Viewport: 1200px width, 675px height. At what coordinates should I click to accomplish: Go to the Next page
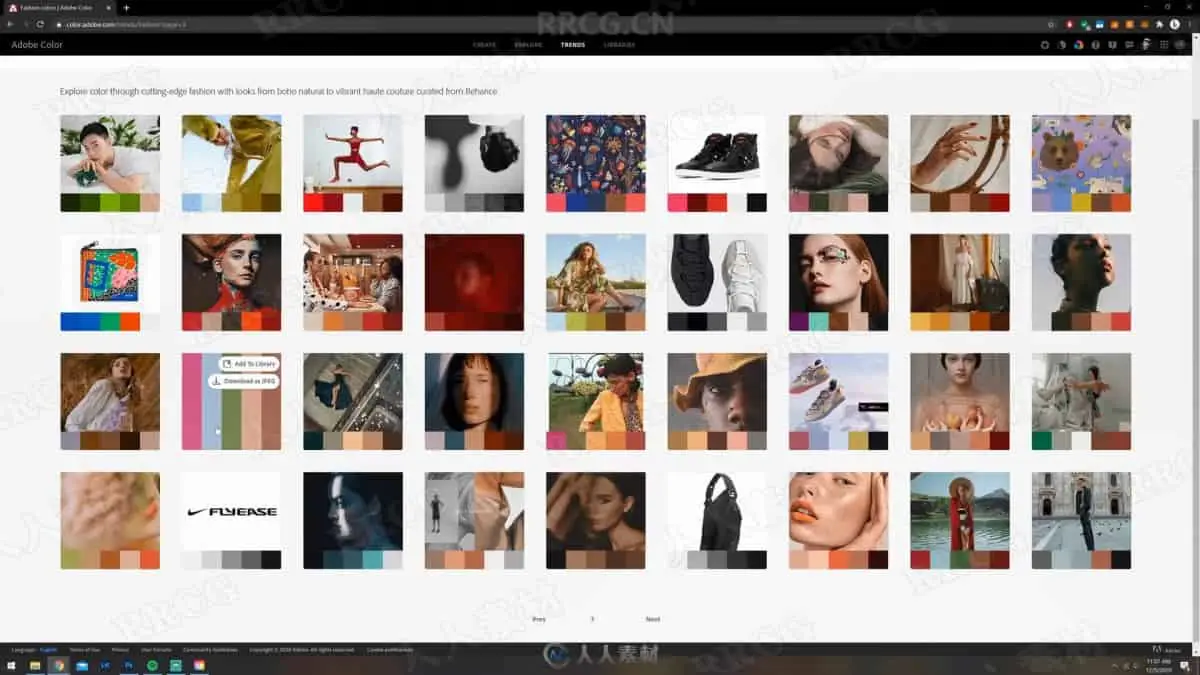(653, 619)
